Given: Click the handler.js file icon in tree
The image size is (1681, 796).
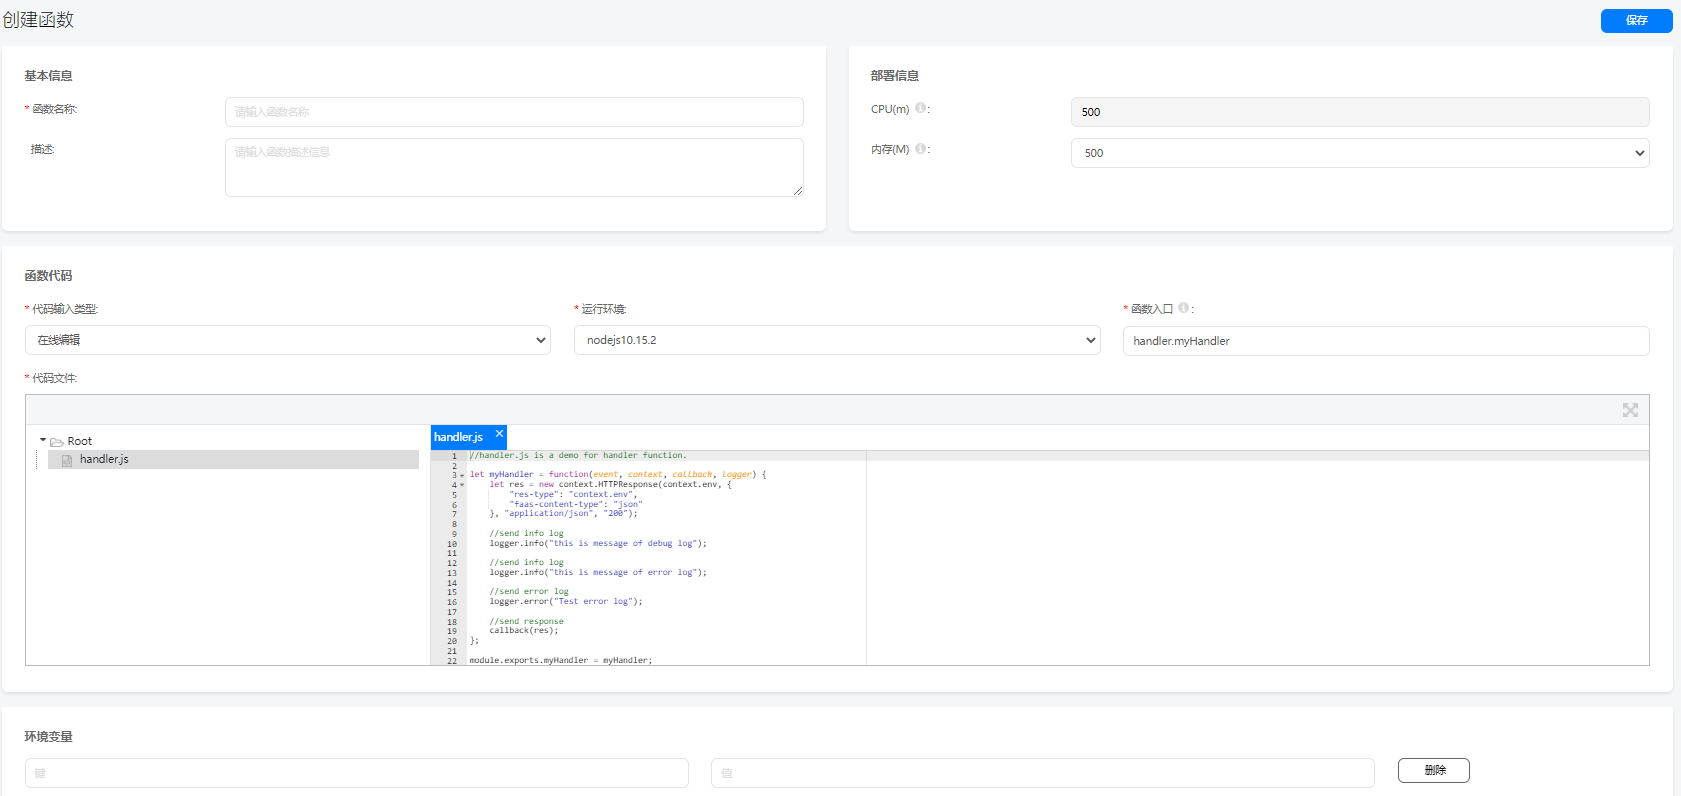Looking at the screenshot, I should click(x=67, y=460).
